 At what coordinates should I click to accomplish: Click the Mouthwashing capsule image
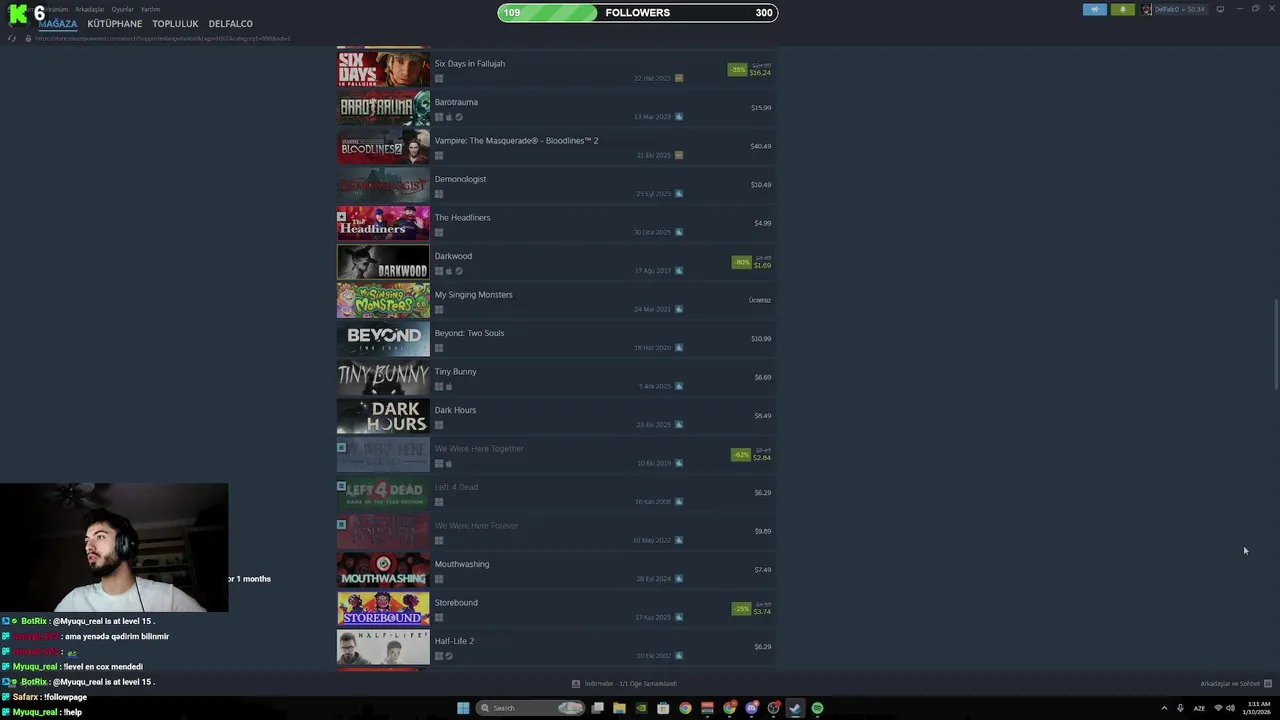point(383,570)
